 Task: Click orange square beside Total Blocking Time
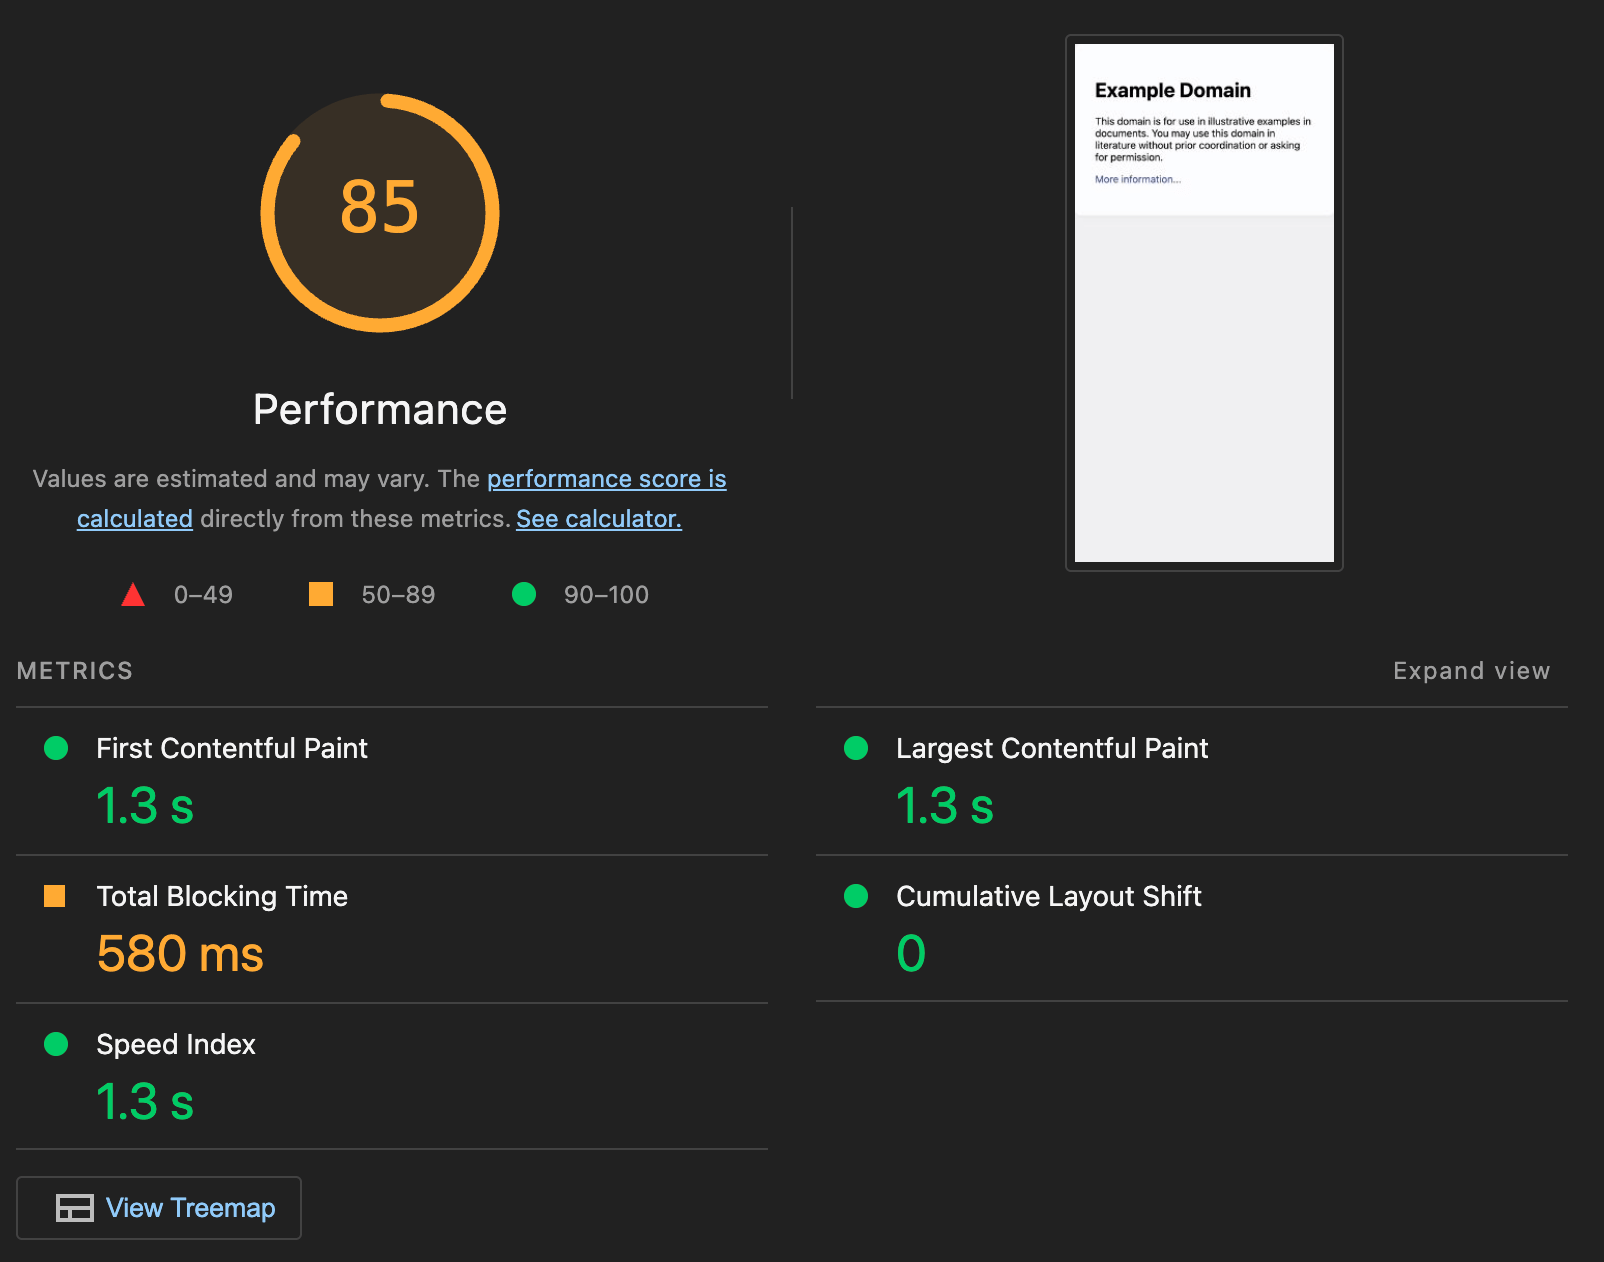coord(55,896)
